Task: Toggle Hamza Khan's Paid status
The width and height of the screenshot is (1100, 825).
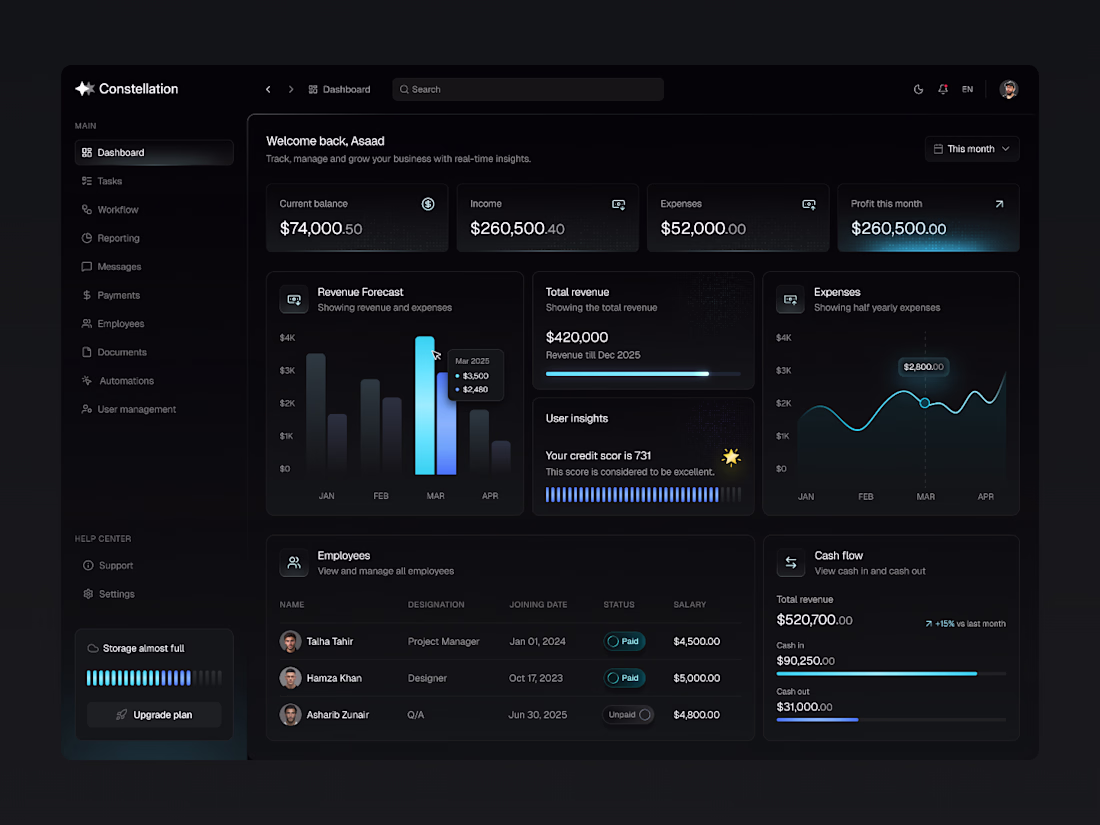Action: [x=624, y=678]
